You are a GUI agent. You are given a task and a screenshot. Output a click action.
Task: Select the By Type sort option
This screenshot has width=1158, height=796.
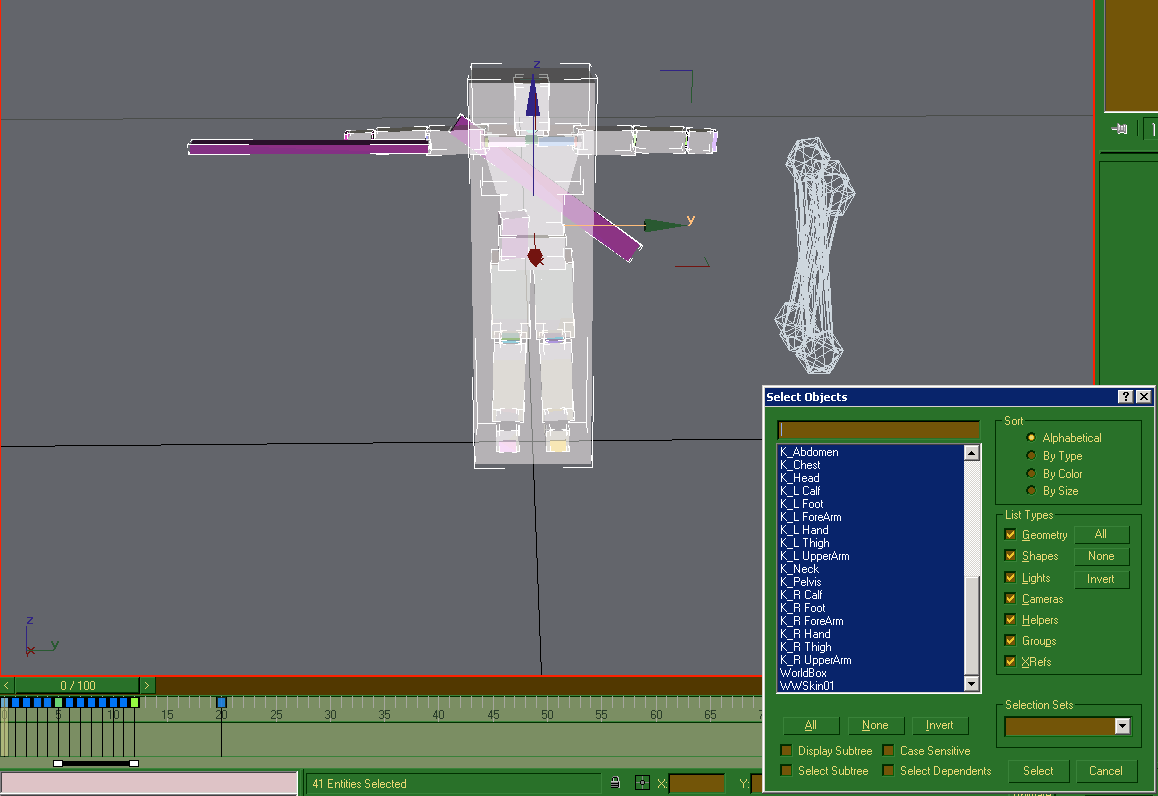pos(1031,456)
